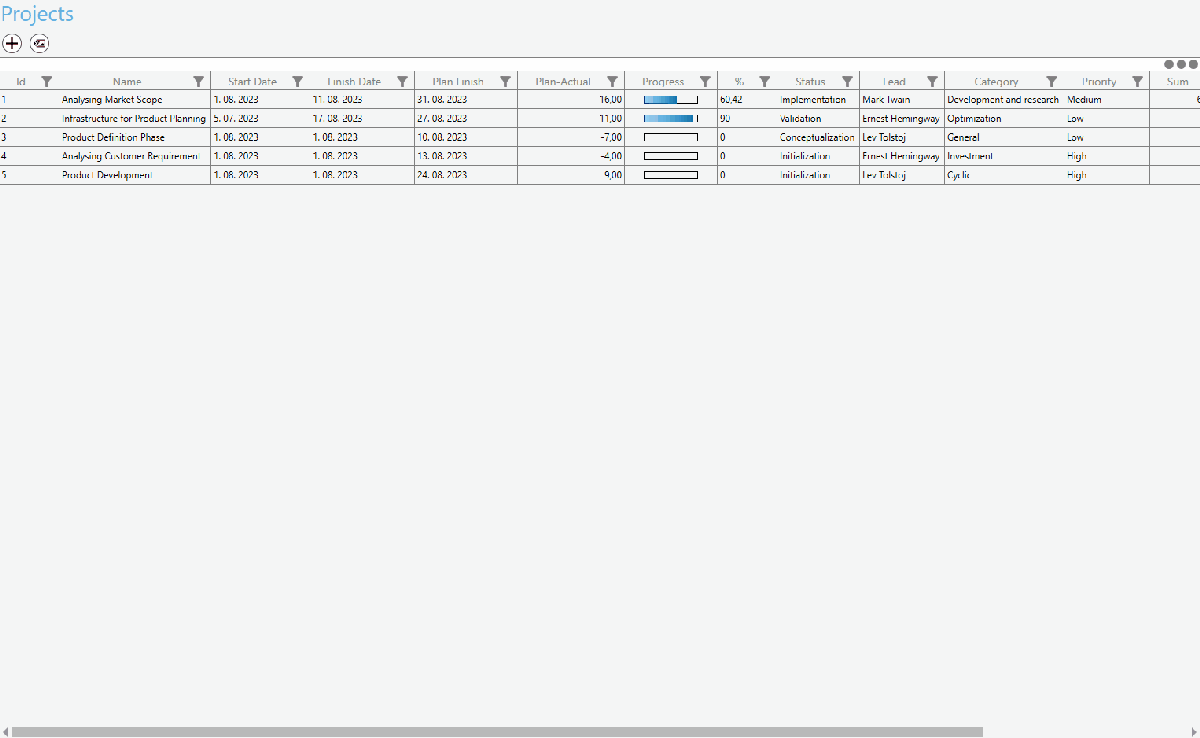Click the Plan-Actual value 9,00
Image resolution: width=1200 pixels, height=738 pixels.
tap(613, 175)
